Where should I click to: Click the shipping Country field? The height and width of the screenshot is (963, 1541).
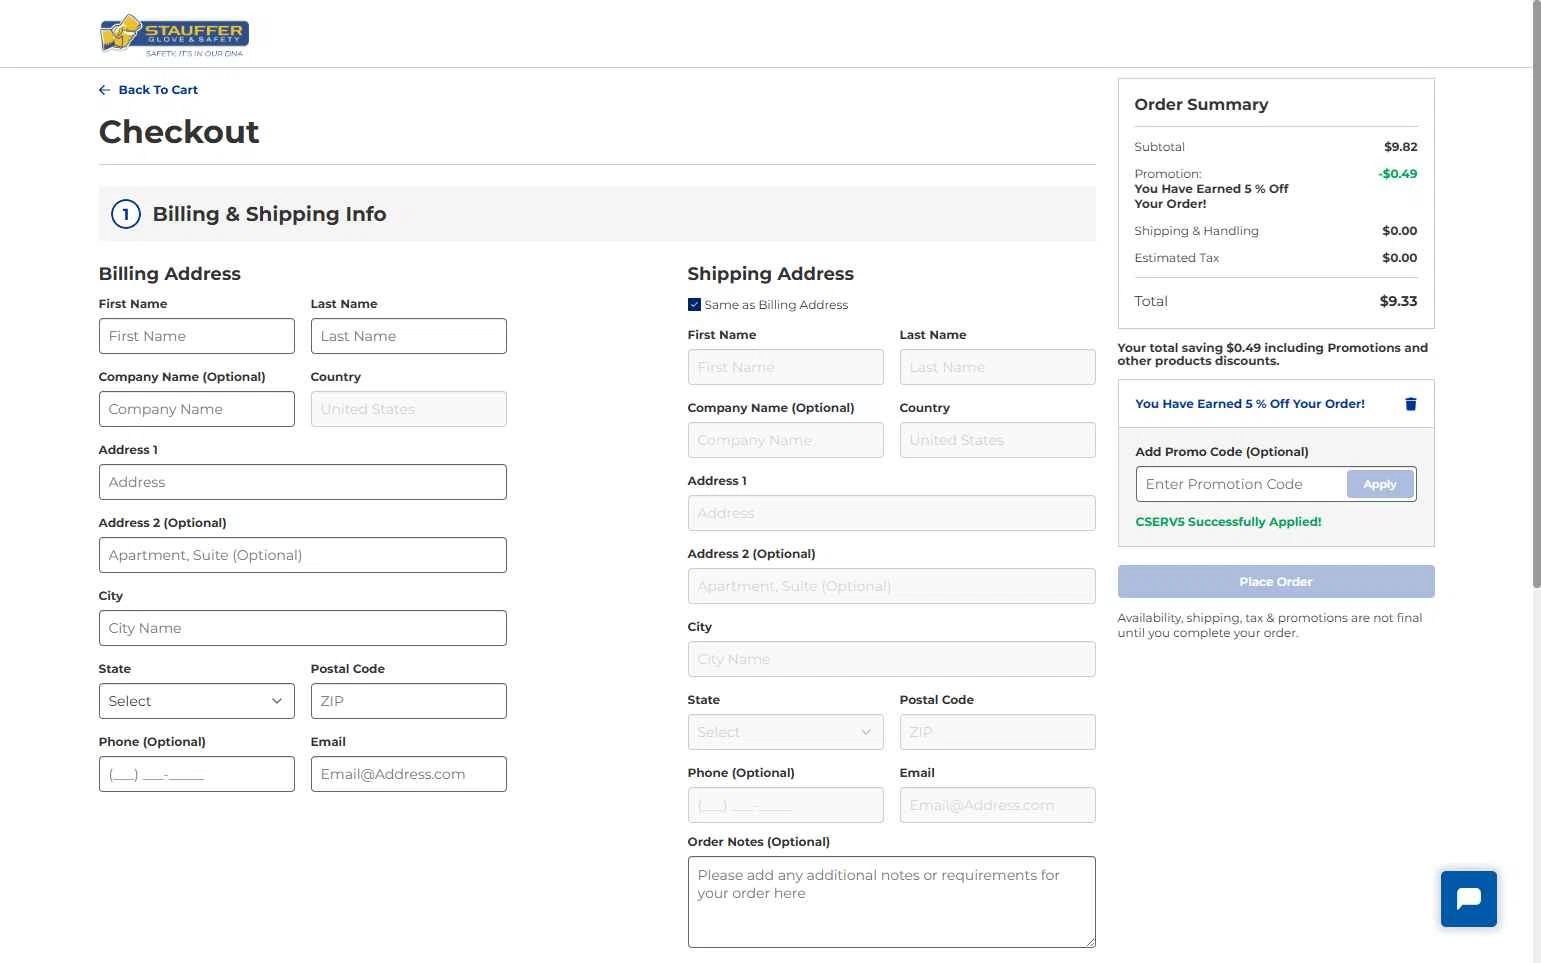[x=998, y=440]
